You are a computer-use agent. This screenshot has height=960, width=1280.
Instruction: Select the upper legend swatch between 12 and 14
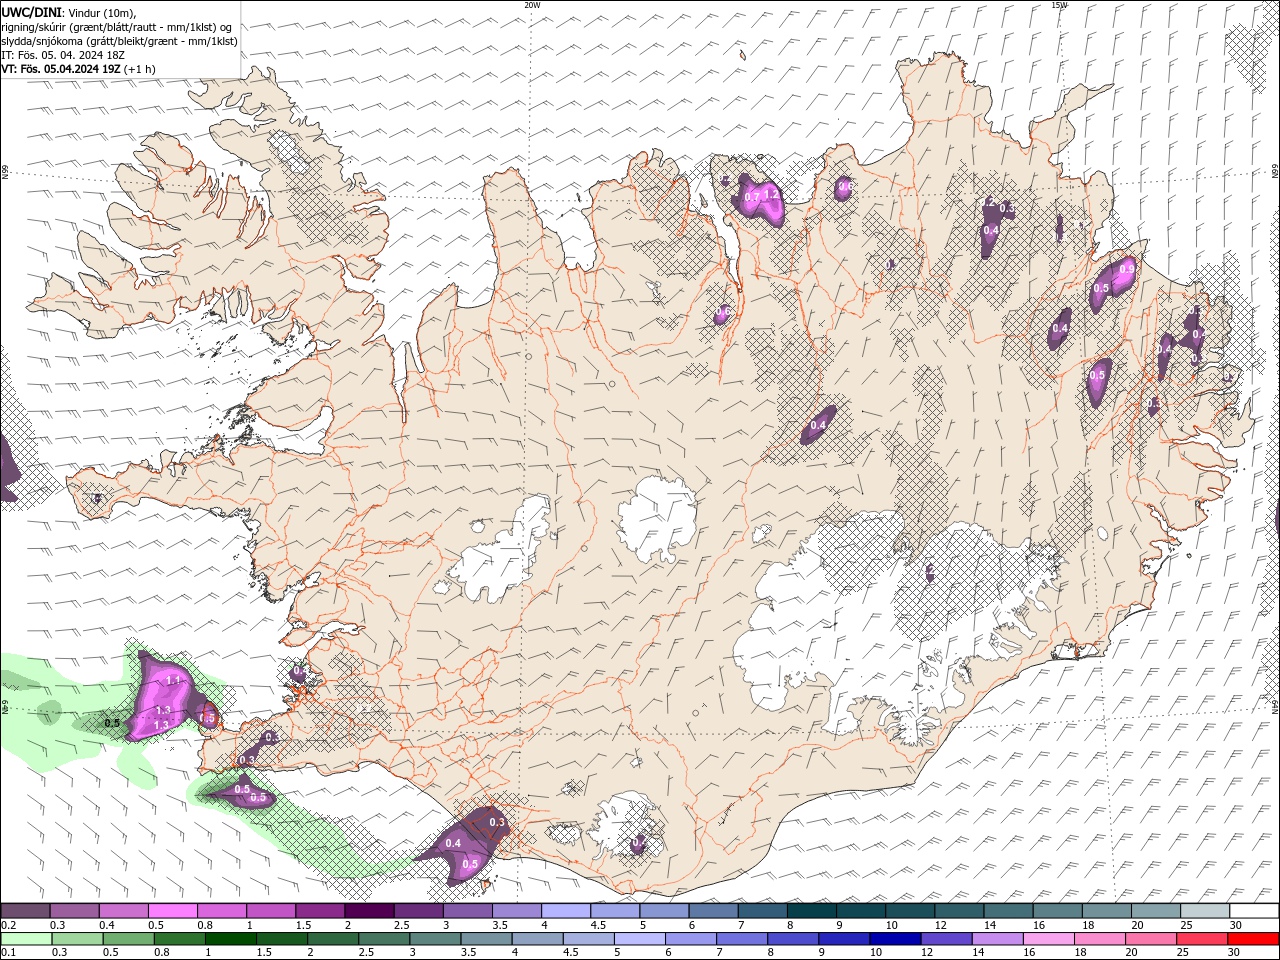[959, 911]
